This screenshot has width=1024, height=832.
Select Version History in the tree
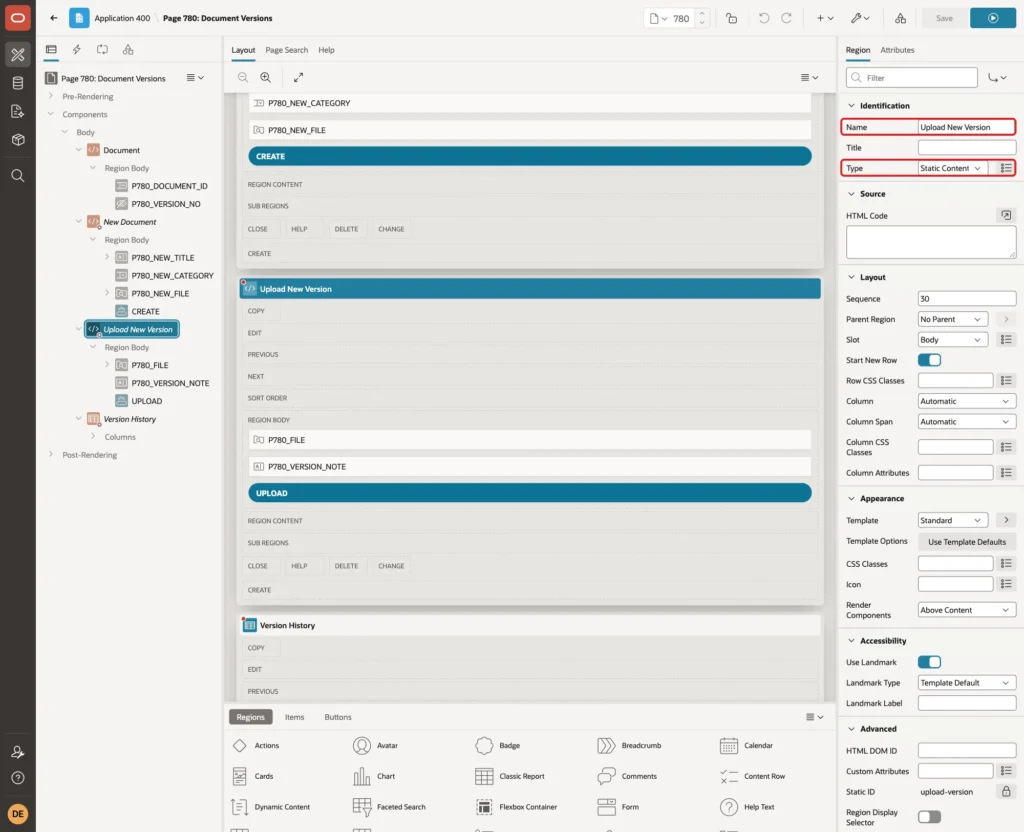click(129, 419)
